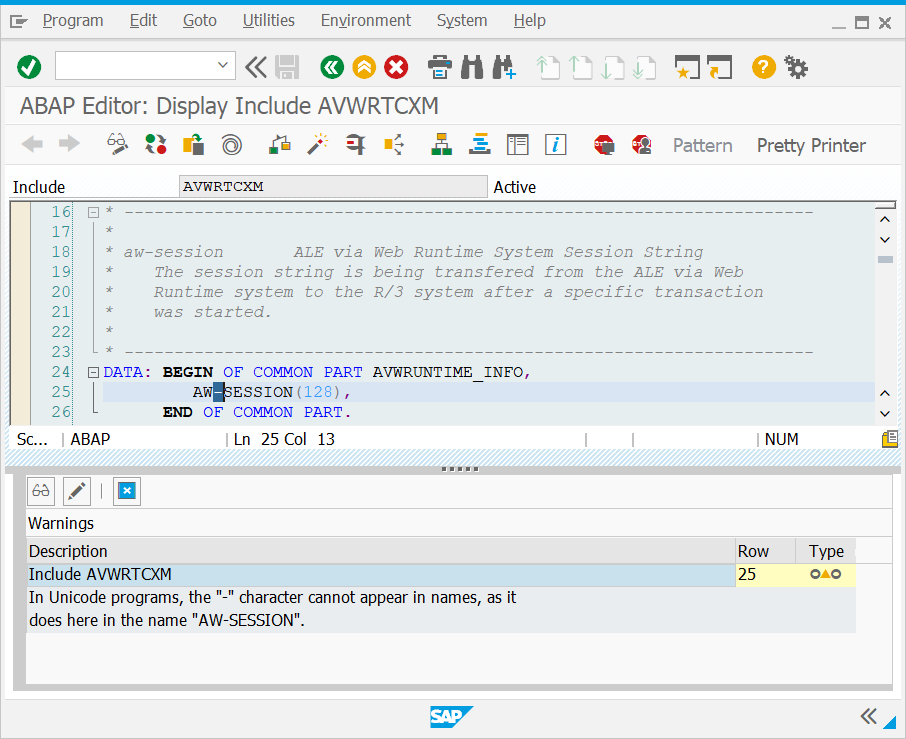Screen dimensions: 906x739
Task: Click the upper scroll-up arrow of the editor
Action: (885, 220)
